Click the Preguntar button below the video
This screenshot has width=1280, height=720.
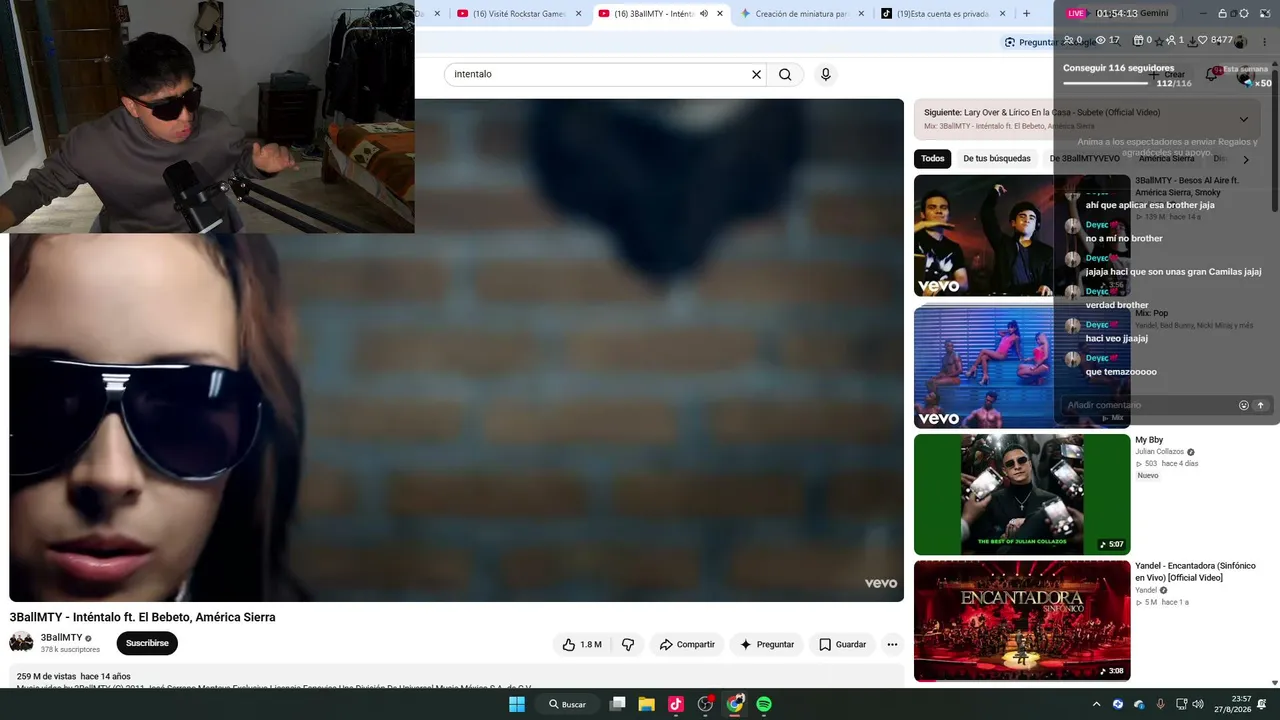pos(767,645)
